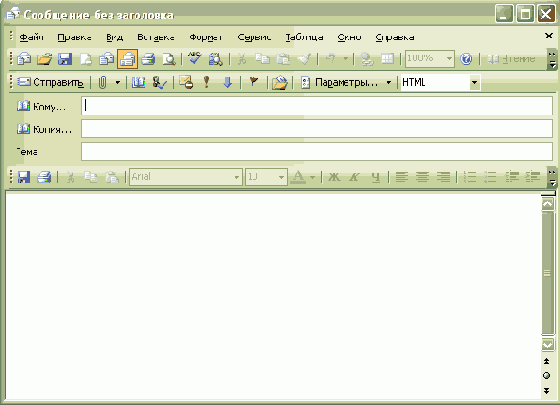Set low importance with the blue down arrow
This screenshot has width=560, height=405.
pyautogui.click(x=228, y=82)
